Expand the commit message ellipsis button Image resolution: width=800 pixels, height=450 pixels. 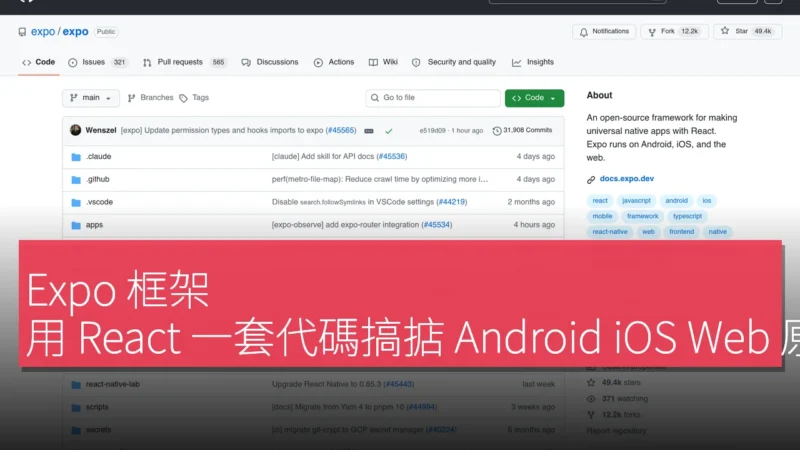pos(369,131)
